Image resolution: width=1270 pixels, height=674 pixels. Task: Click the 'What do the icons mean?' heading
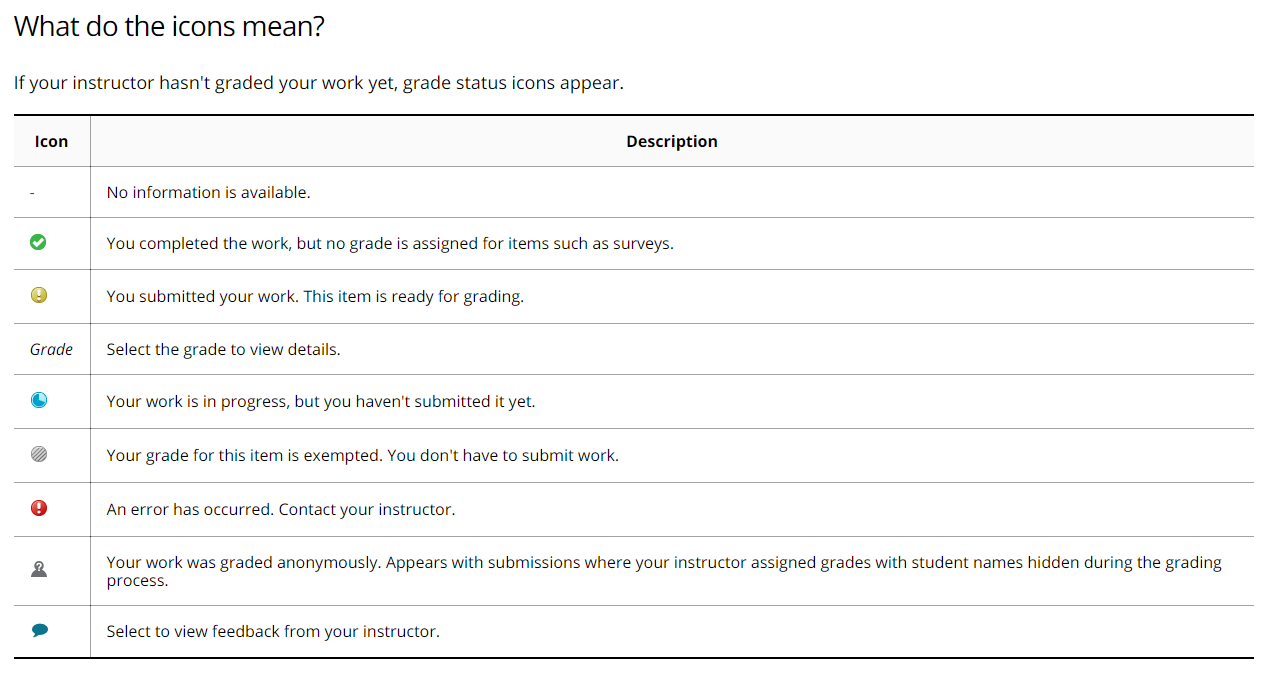[169, 26]
